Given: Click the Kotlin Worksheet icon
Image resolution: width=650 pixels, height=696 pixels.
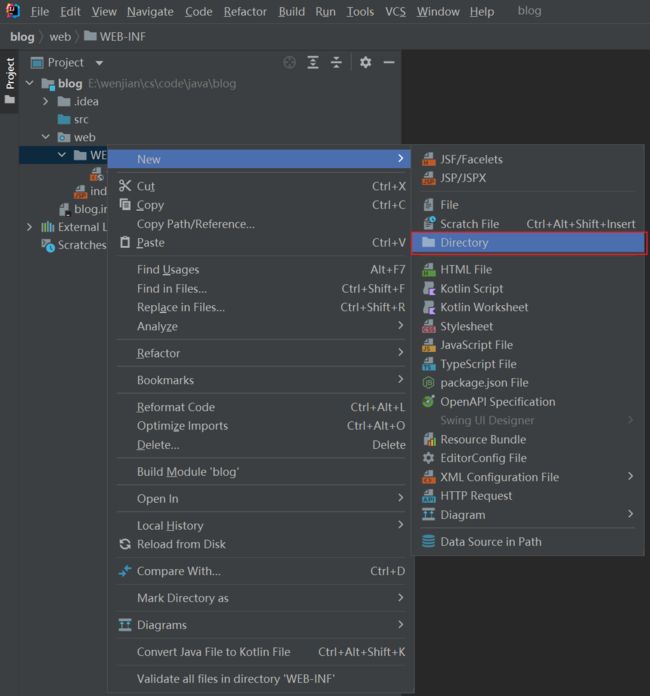Looking at the screenshot, I should pyautogui.click(x=428, y=307).
